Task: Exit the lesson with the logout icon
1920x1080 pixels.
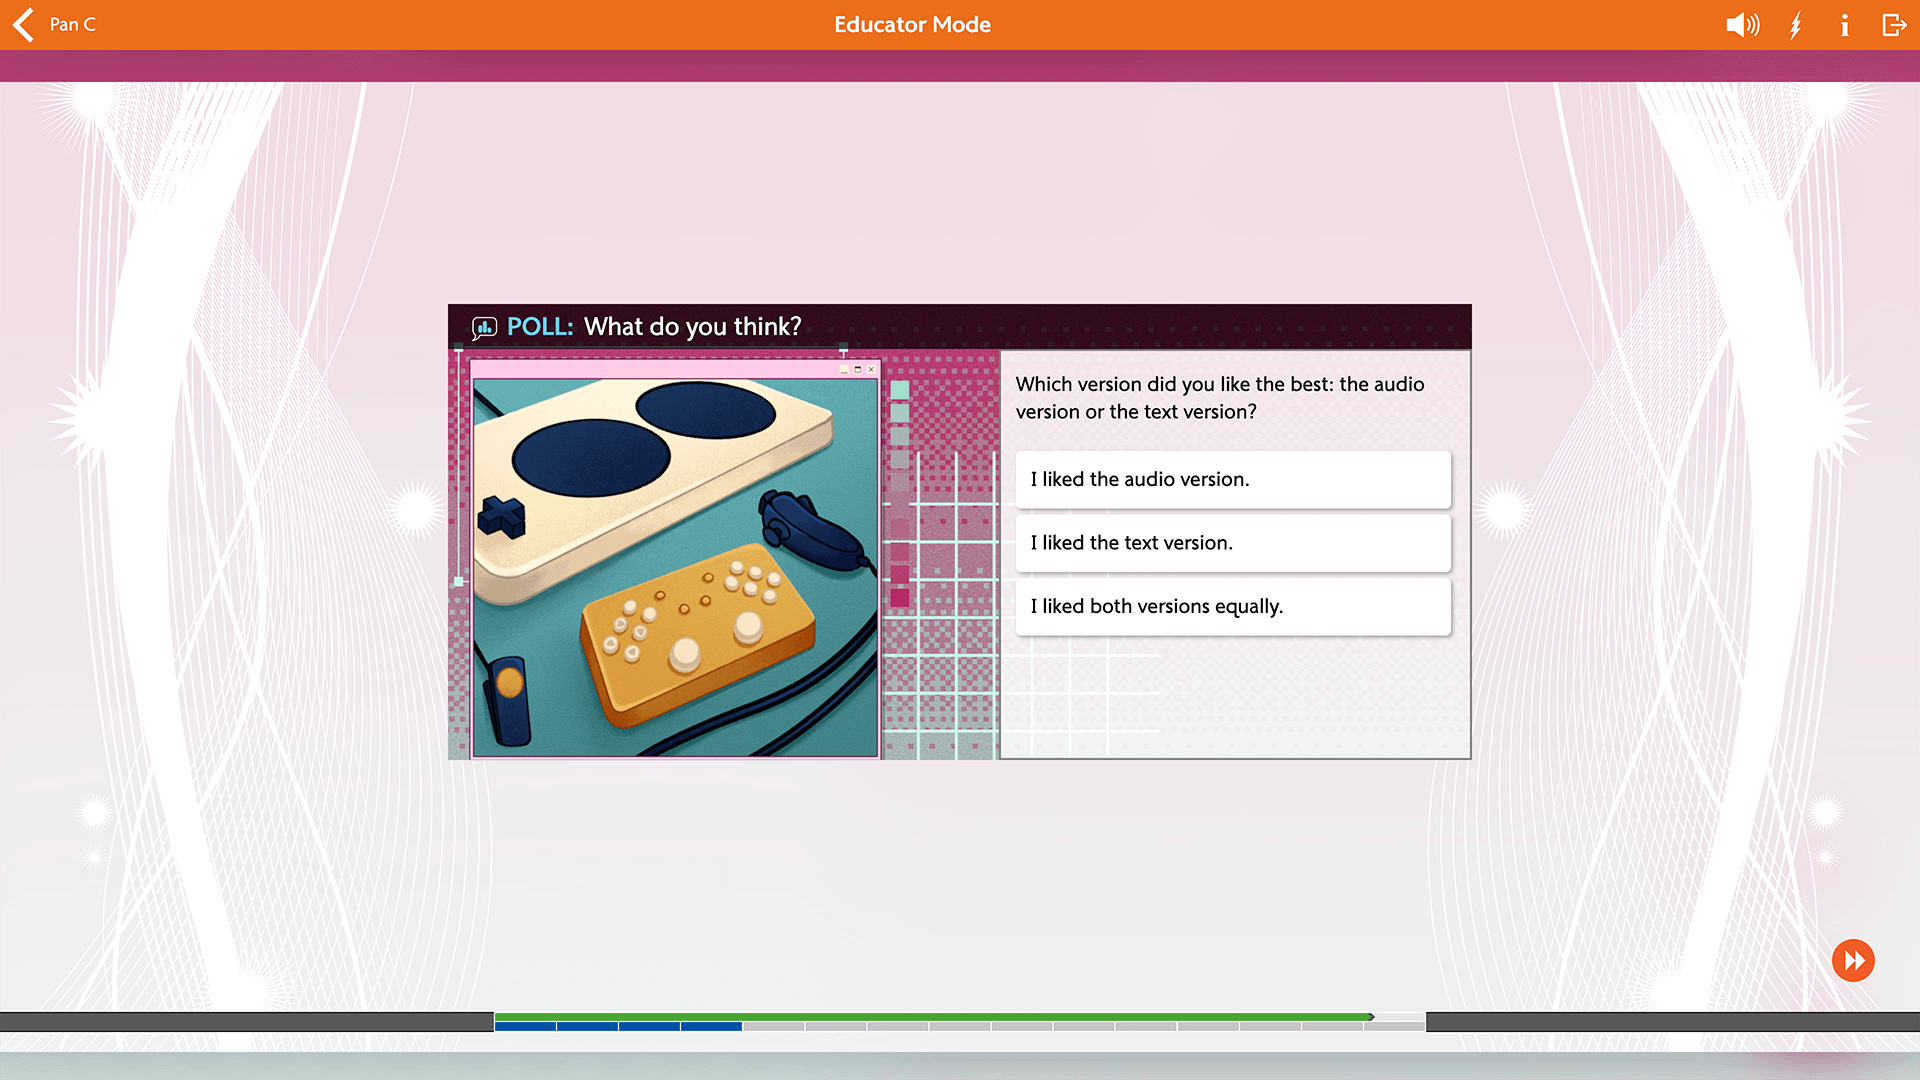Action: pyautogui.click(x=1894, y=25)
